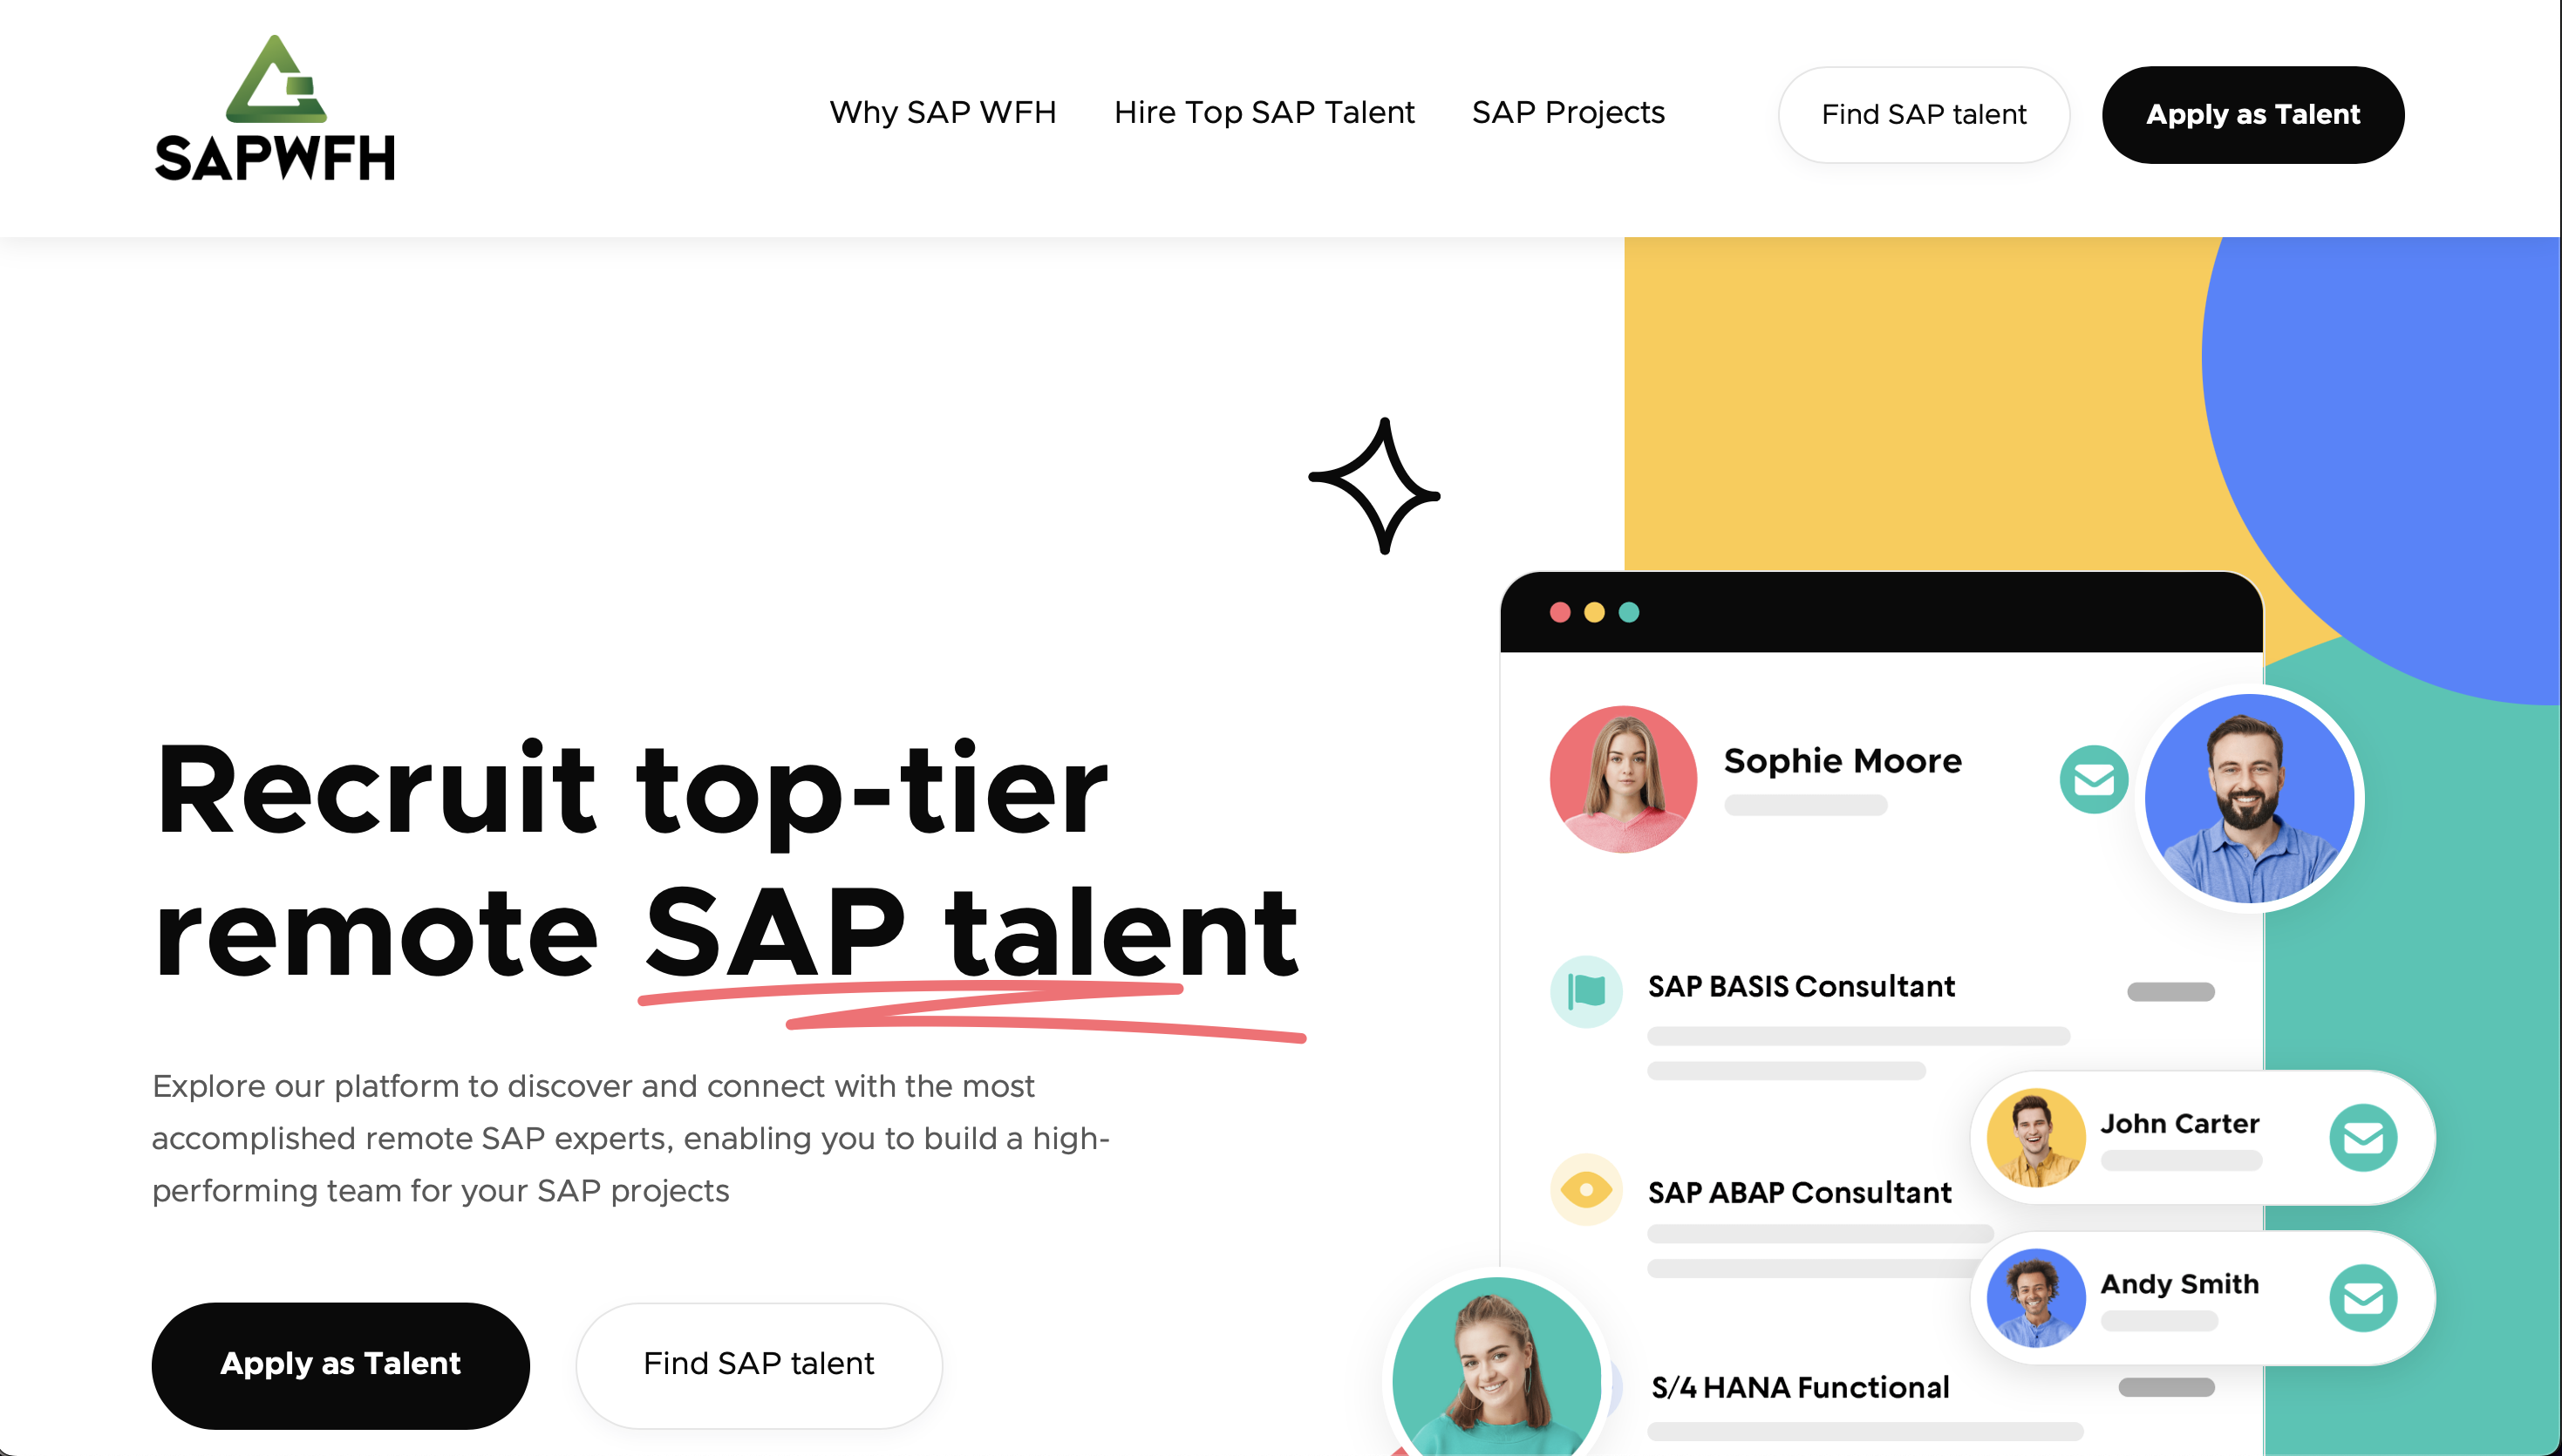Click the Apply as Talent header button
The height and width of the screenshot is (1456, 2562).
(2253, 114)
